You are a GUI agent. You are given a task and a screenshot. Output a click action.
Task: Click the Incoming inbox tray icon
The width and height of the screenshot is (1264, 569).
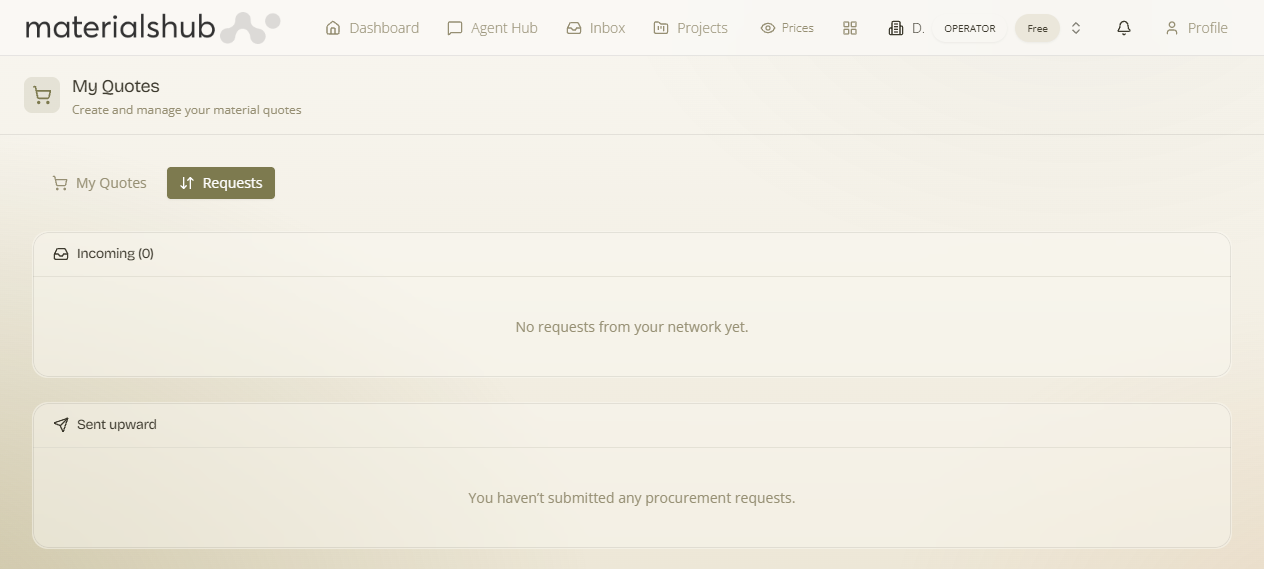pos(61,254)
